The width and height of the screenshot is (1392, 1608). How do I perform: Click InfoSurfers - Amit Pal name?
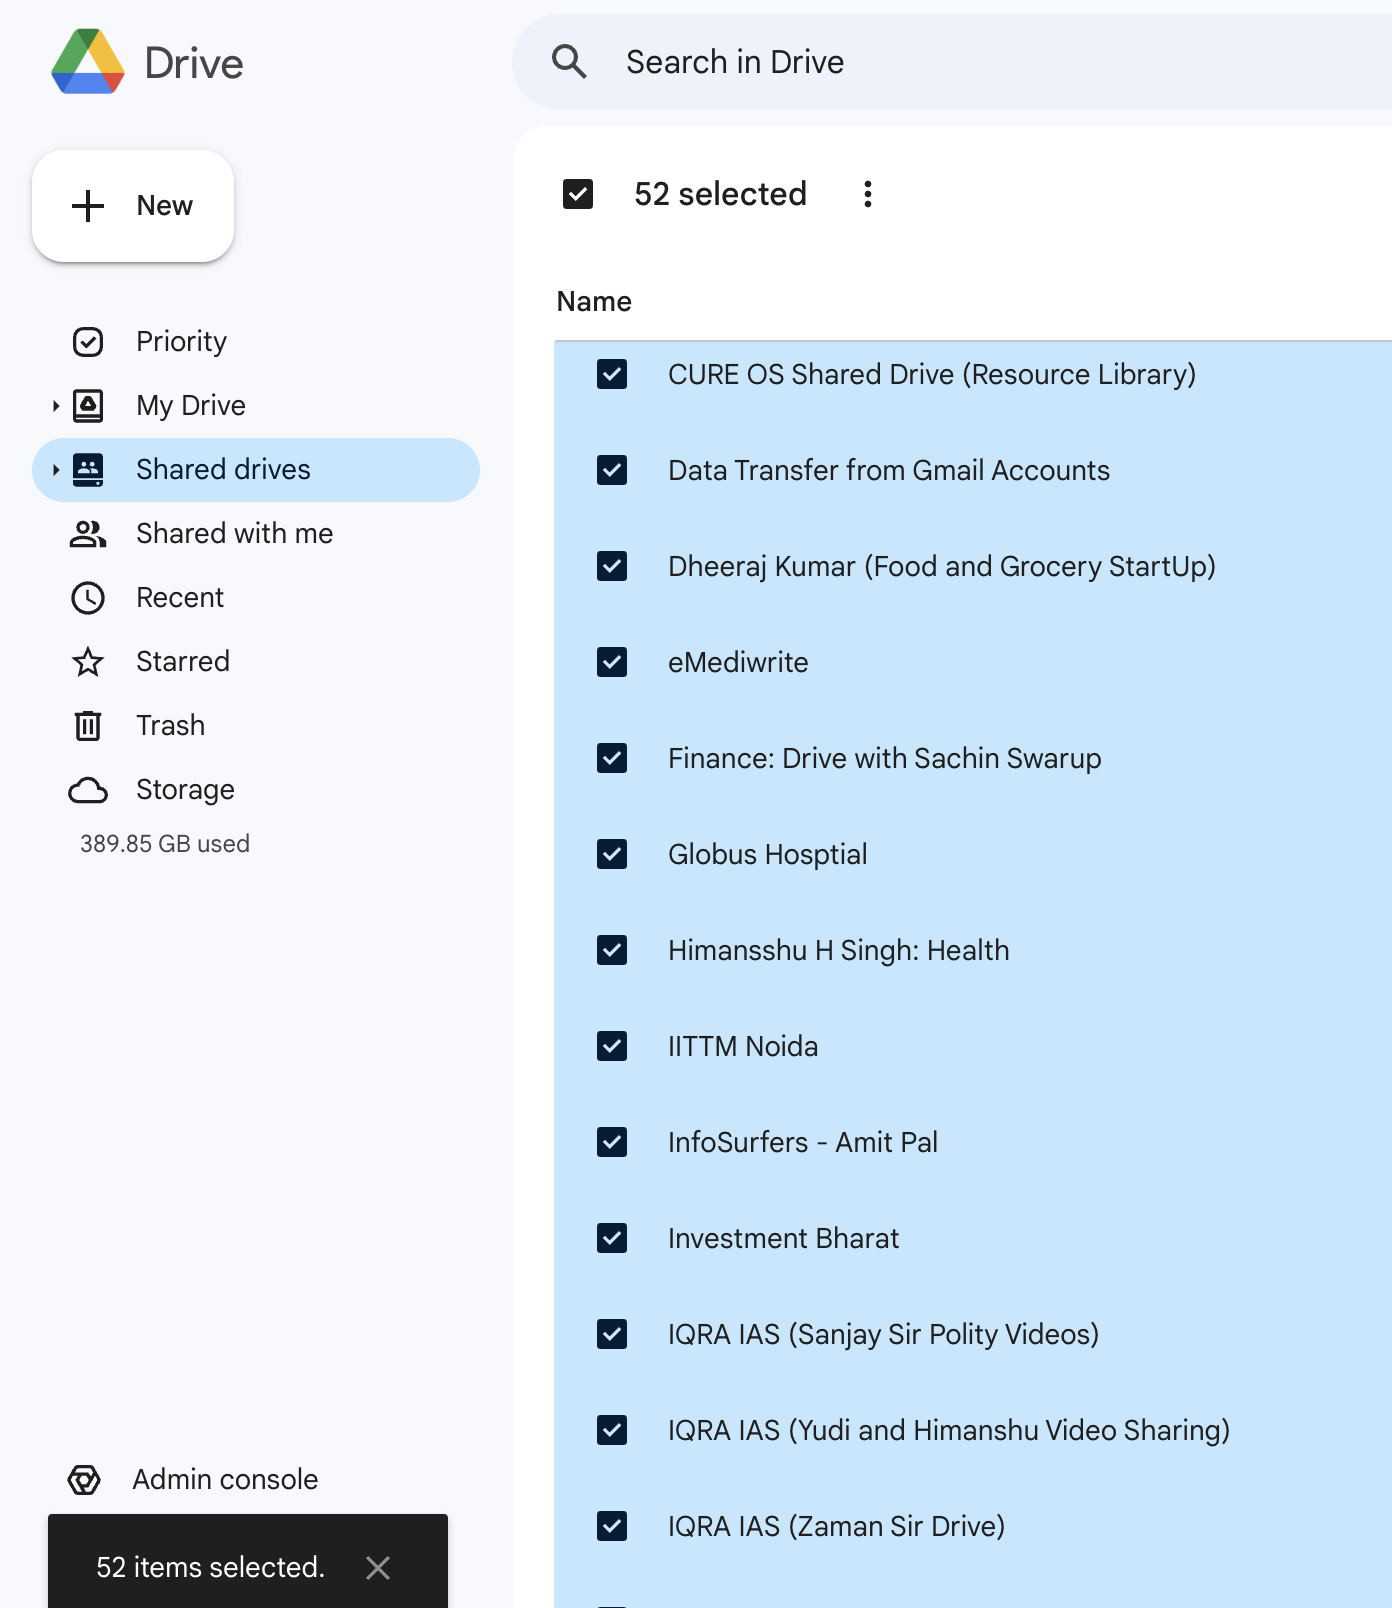(803, 1142)
